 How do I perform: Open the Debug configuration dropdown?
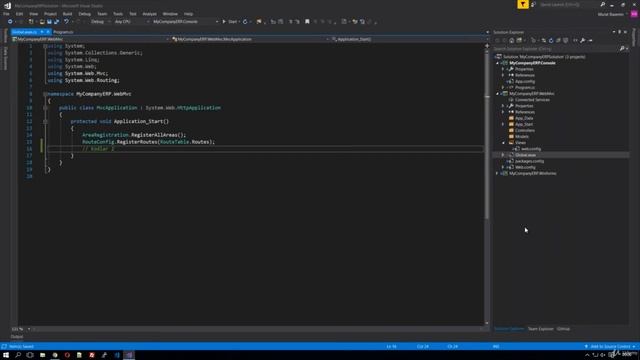tap(100, 22)
